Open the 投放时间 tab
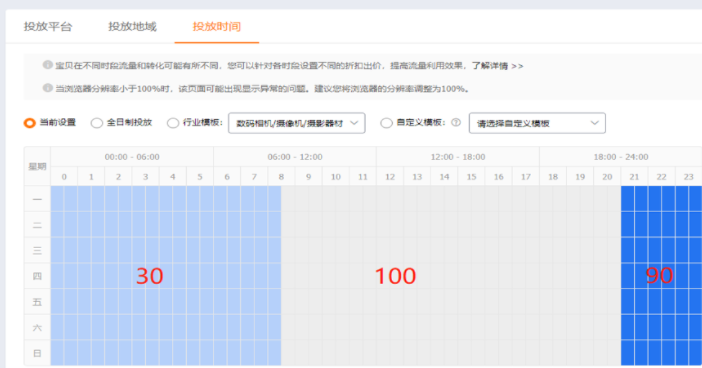 coord(217,26)
